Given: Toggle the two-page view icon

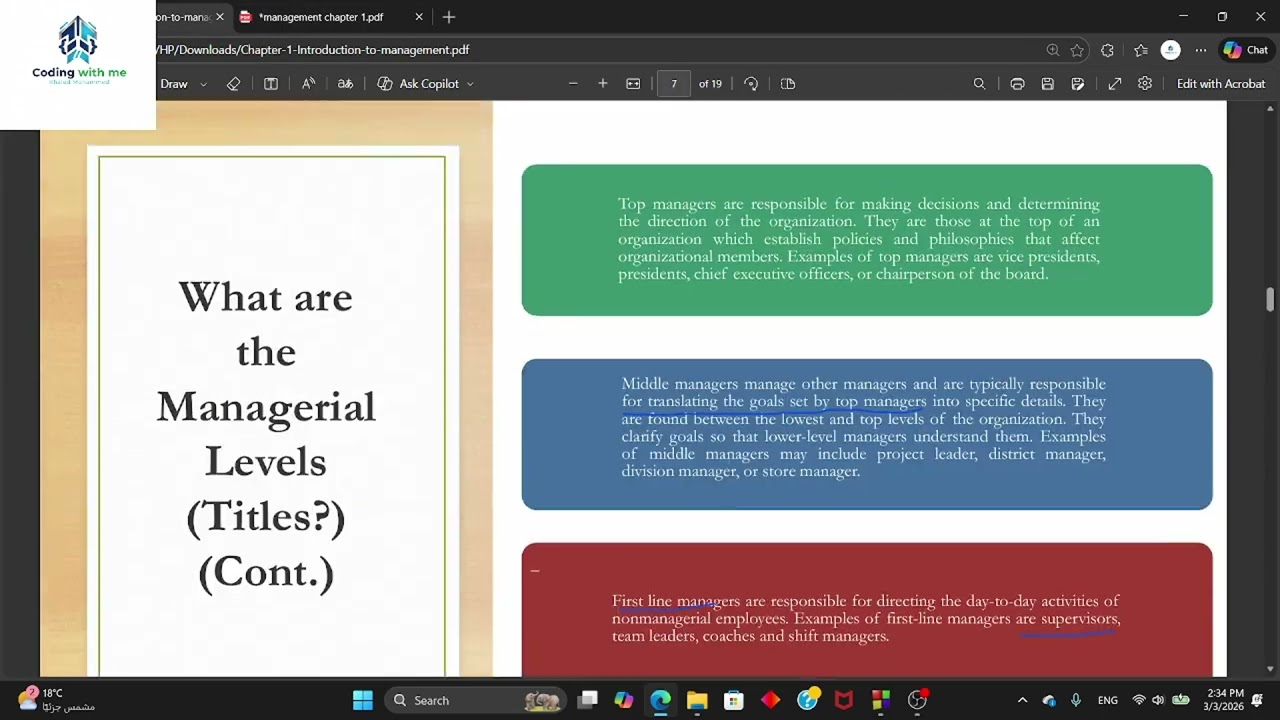Looking at the screenshot, I should tap(788, 84).
